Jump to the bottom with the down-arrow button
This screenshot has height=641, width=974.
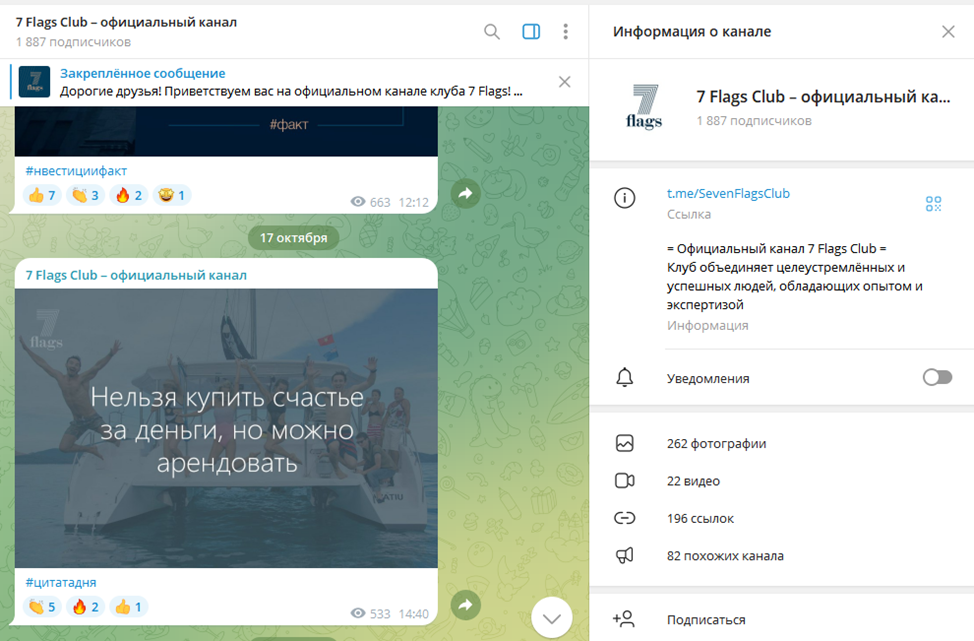click(552, 618)
